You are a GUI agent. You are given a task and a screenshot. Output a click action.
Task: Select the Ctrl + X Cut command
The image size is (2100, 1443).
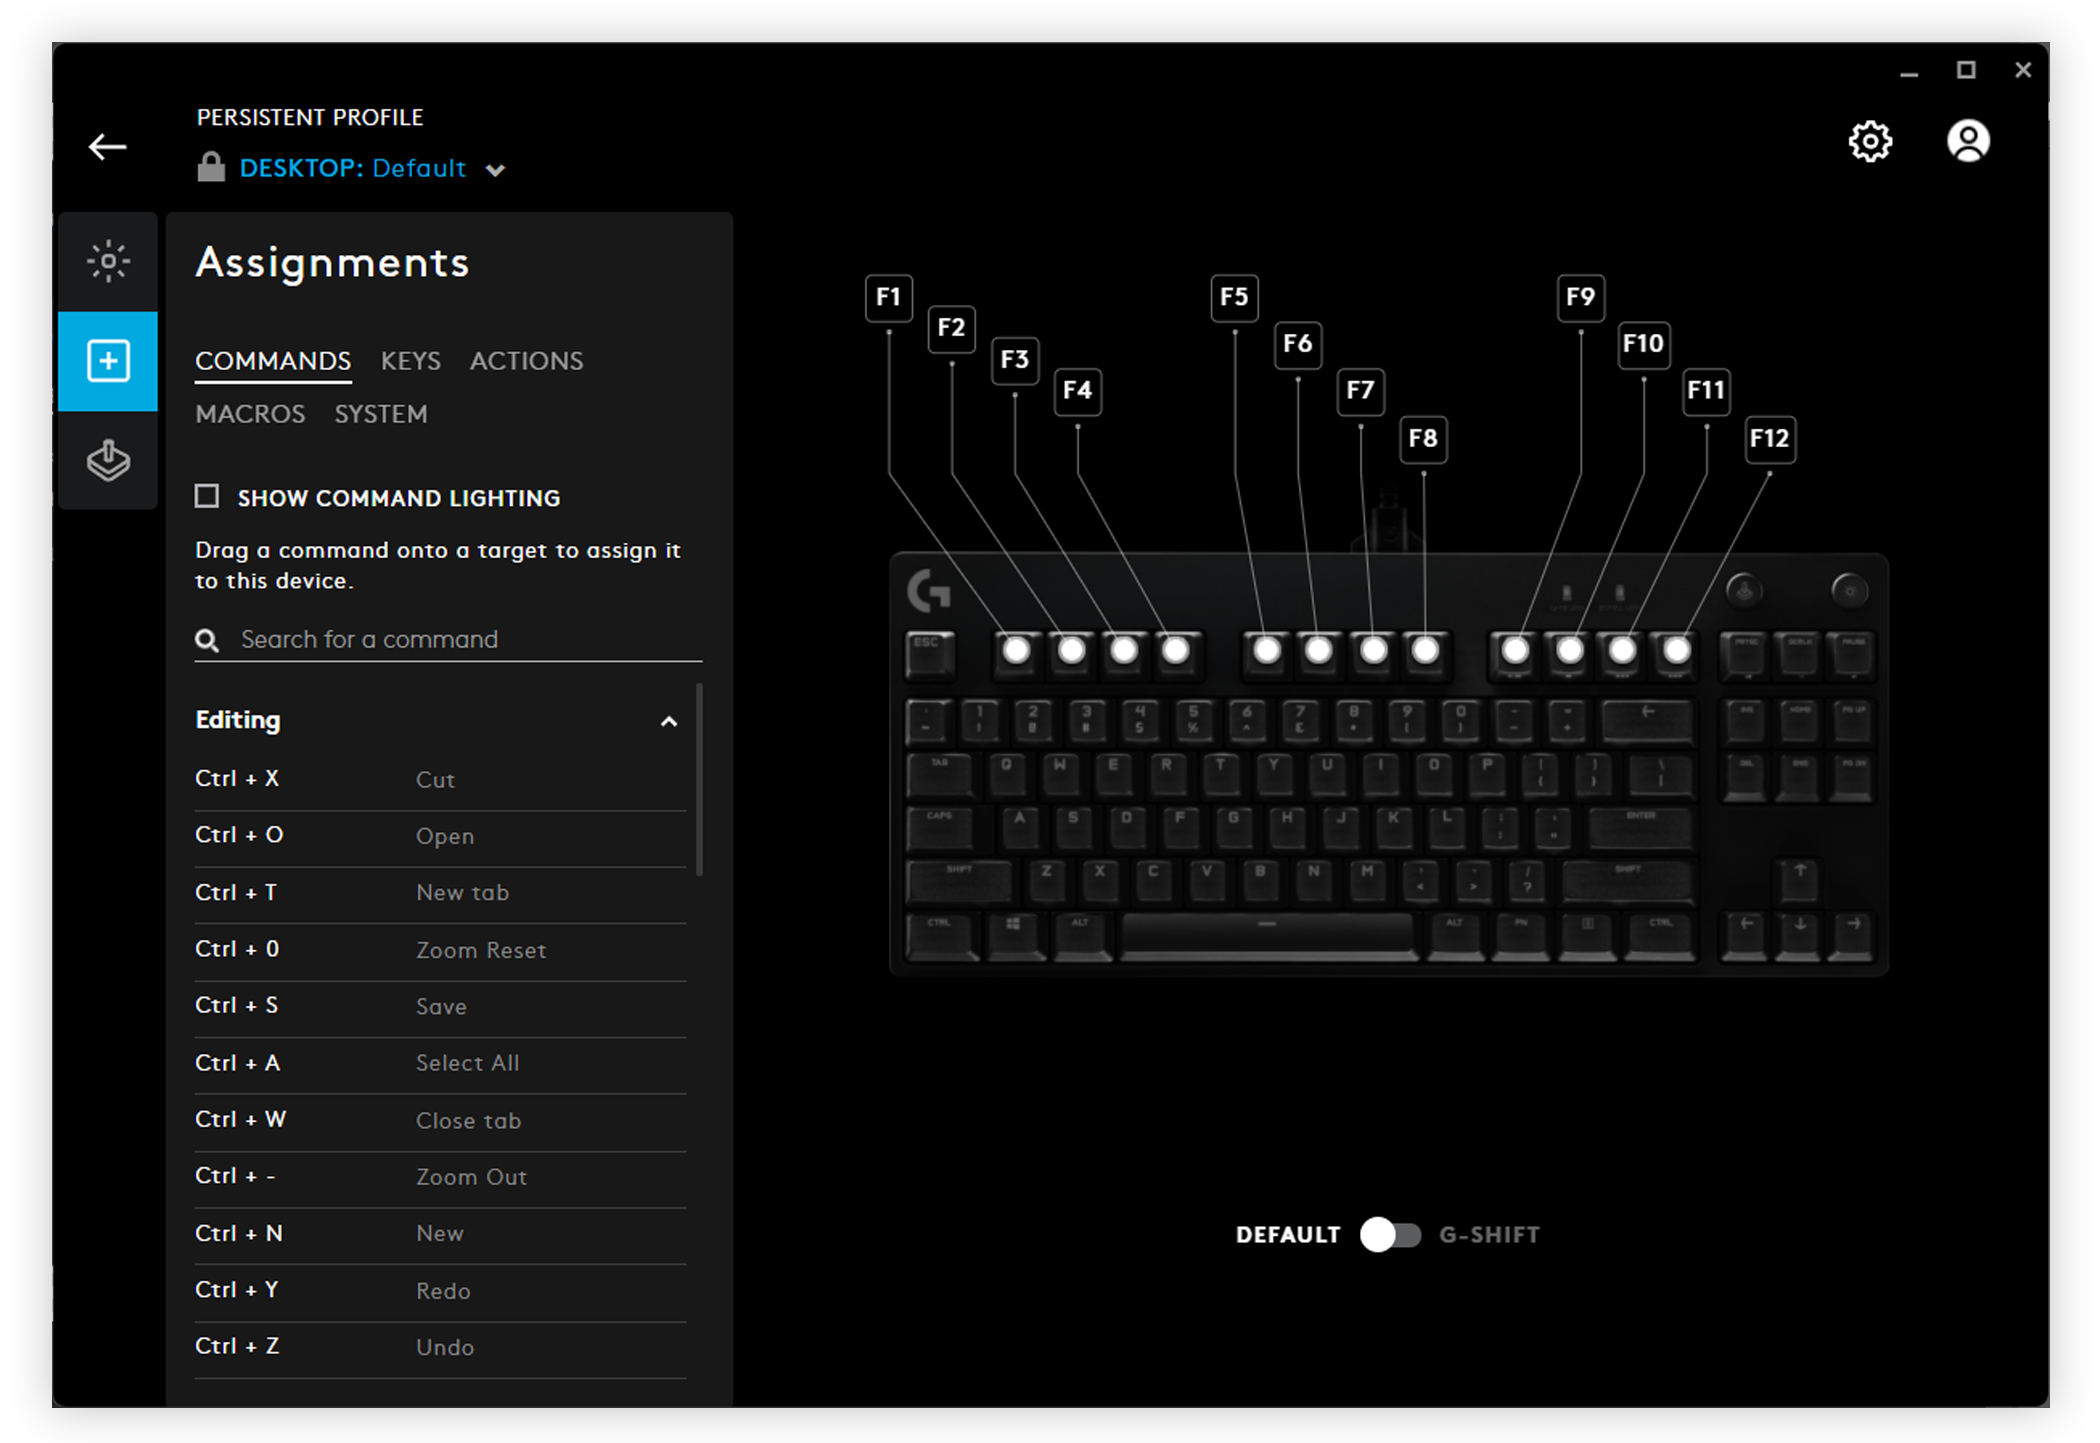440,779
